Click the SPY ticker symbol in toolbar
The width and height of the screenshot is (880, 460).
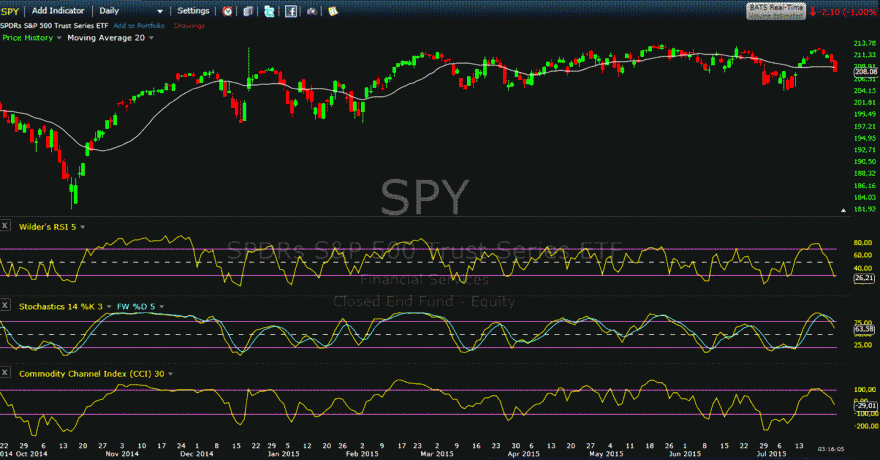(10, 11)
